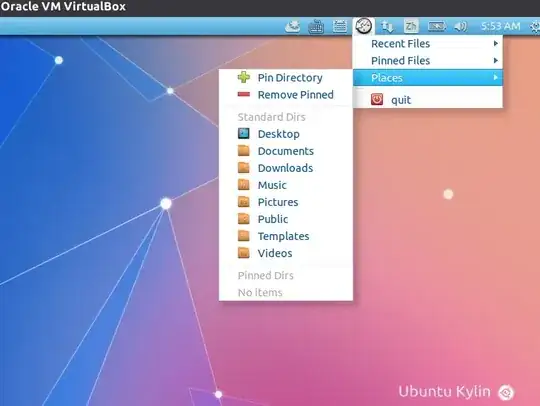
Task: Click the Zh input method indicator
Action: [x=411, y=26]
